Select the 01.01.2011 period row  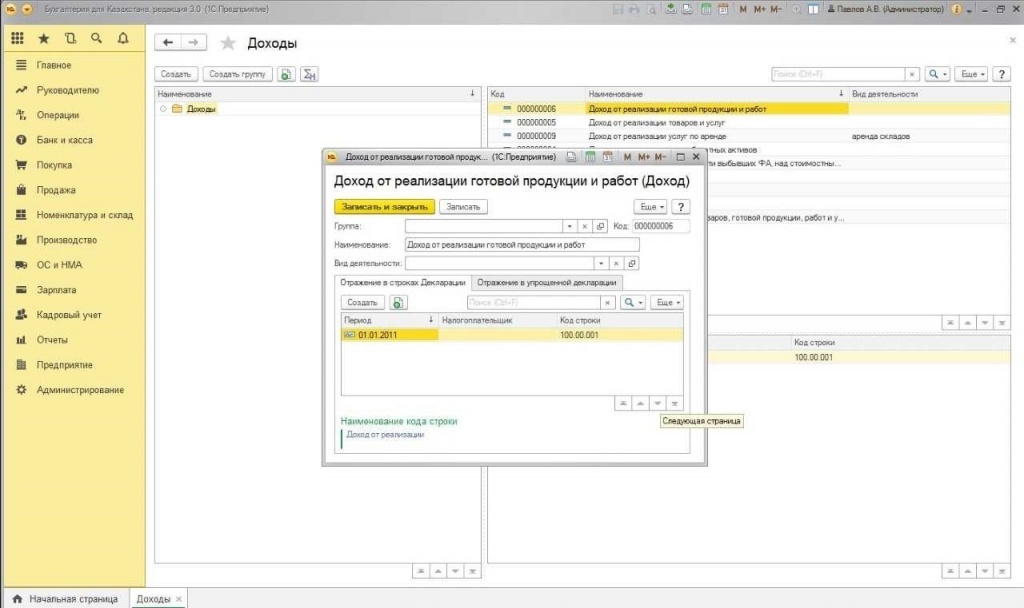coord(390,335)
